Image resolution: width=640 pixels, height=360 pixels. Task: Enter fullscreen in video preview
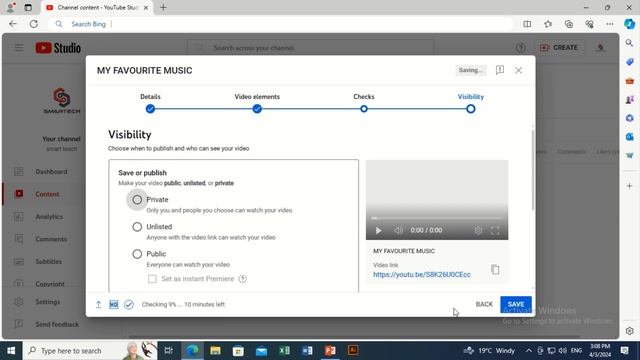(495, 231)
